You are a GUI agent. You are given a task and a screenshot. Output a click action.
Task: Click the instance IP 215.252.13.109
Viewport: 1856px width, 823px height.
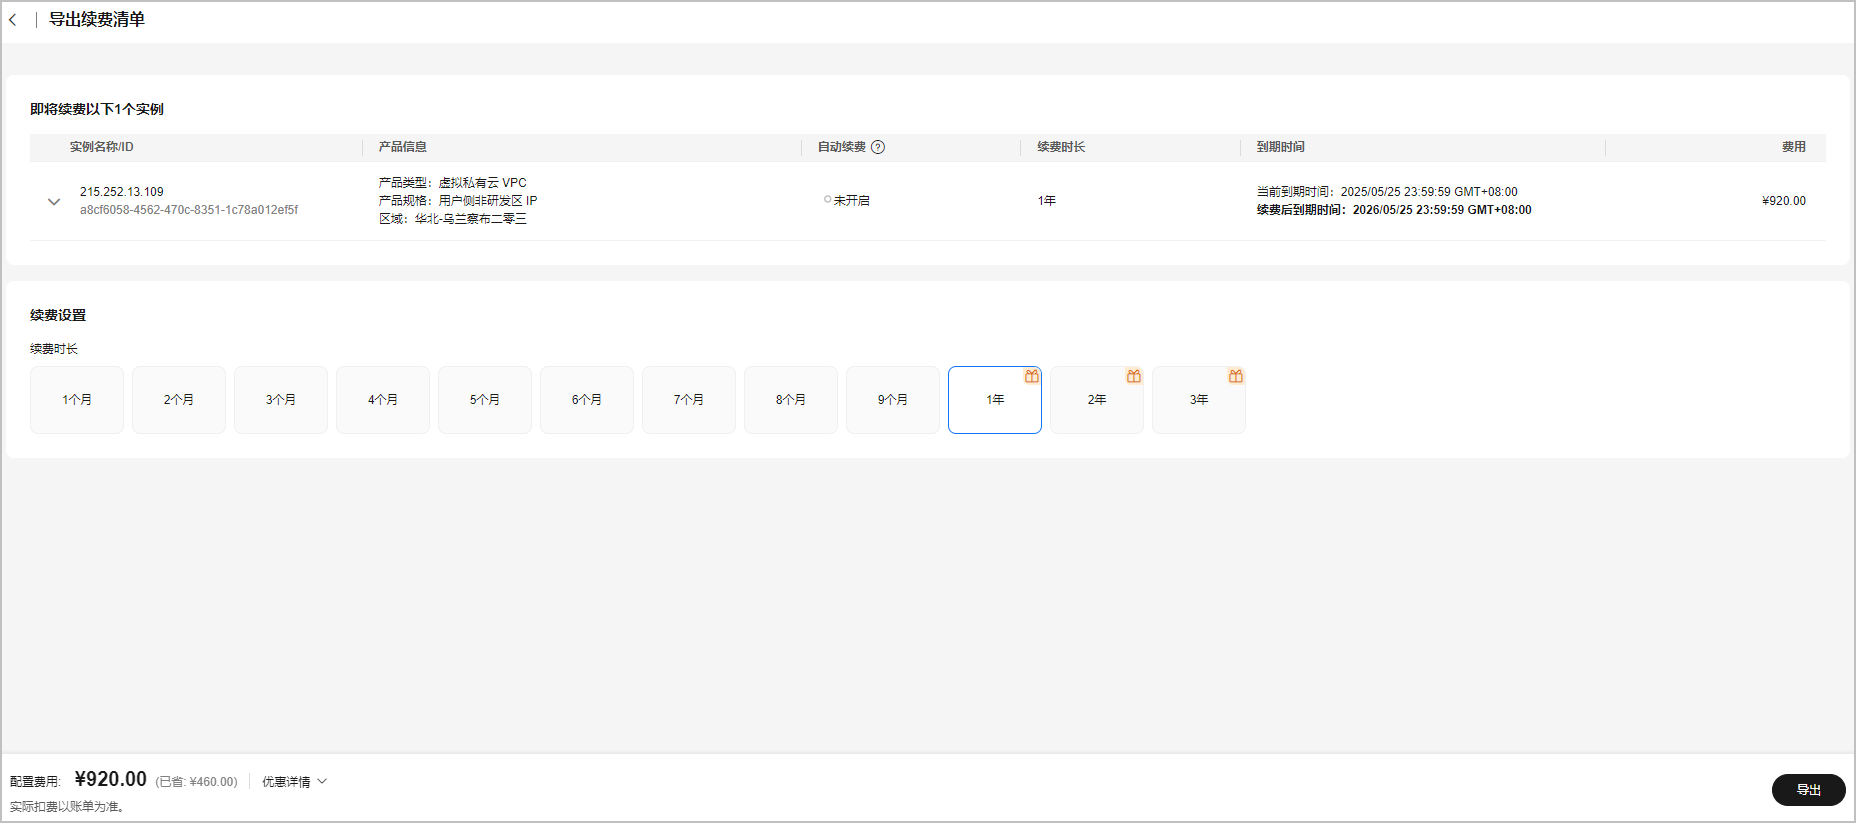click(x=122, y=192)
